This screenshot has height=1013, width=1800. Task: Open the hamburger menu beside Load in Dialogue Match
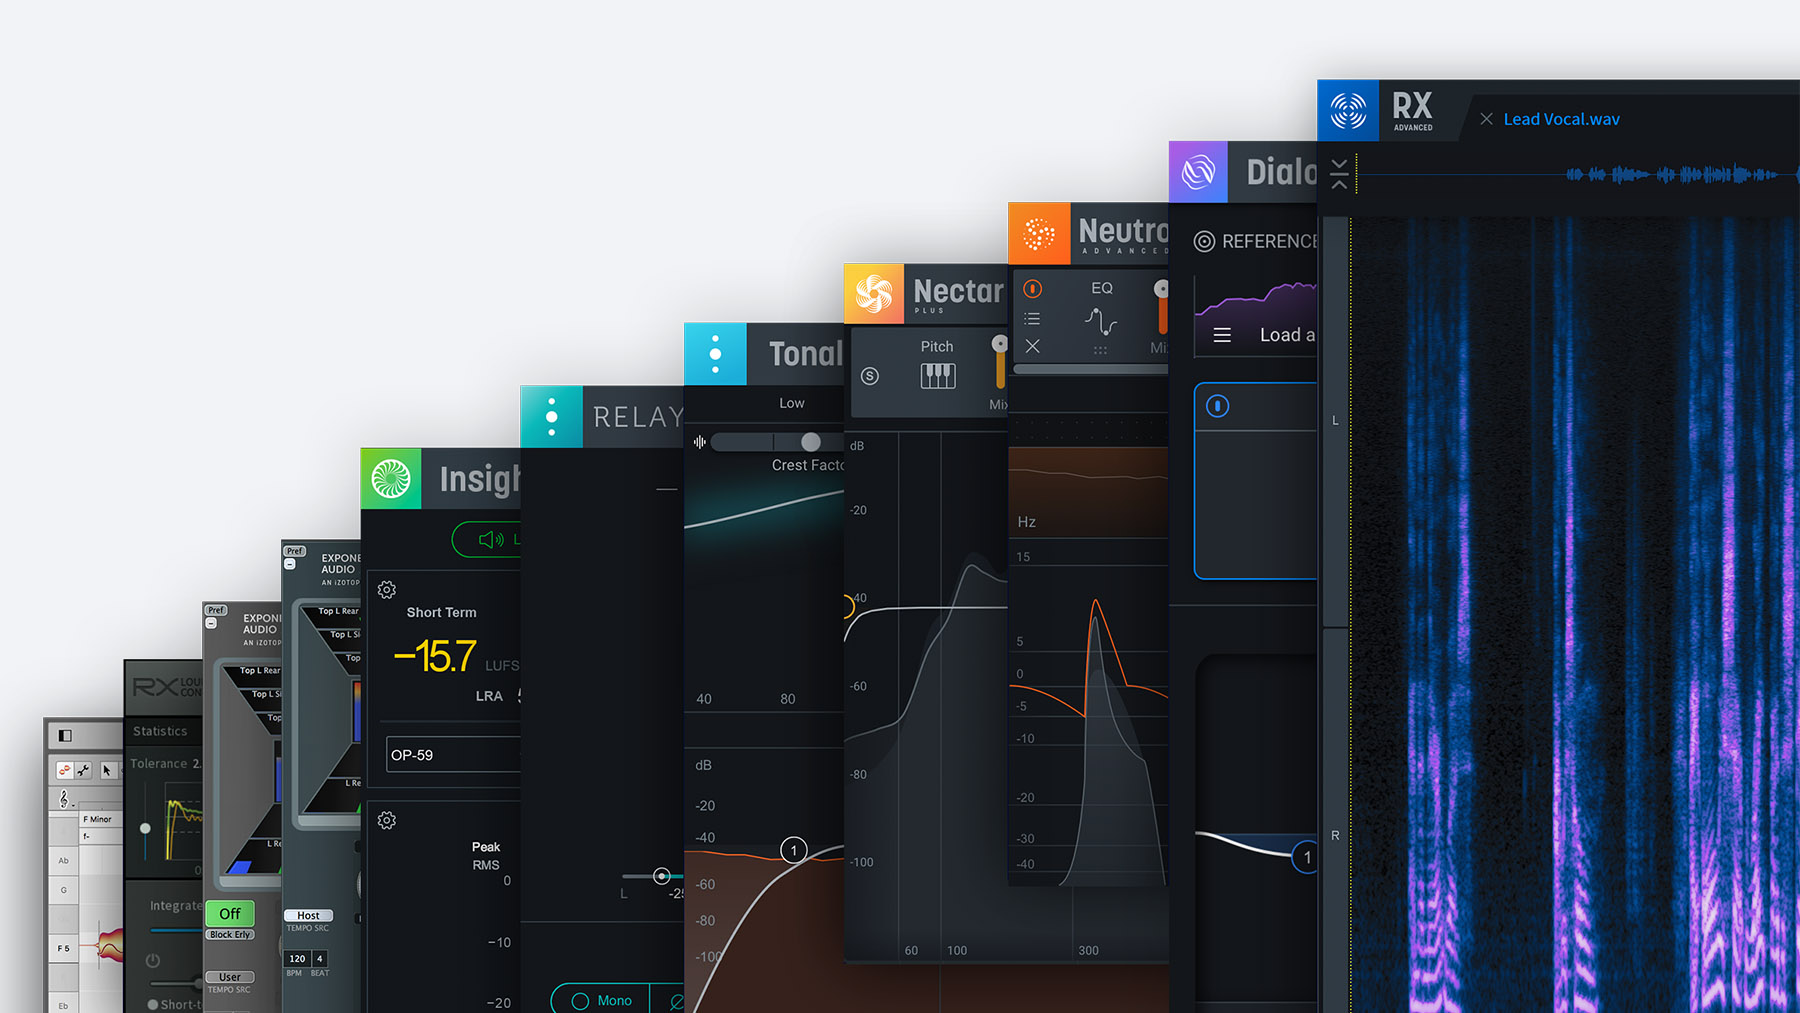pos(1222,335)
